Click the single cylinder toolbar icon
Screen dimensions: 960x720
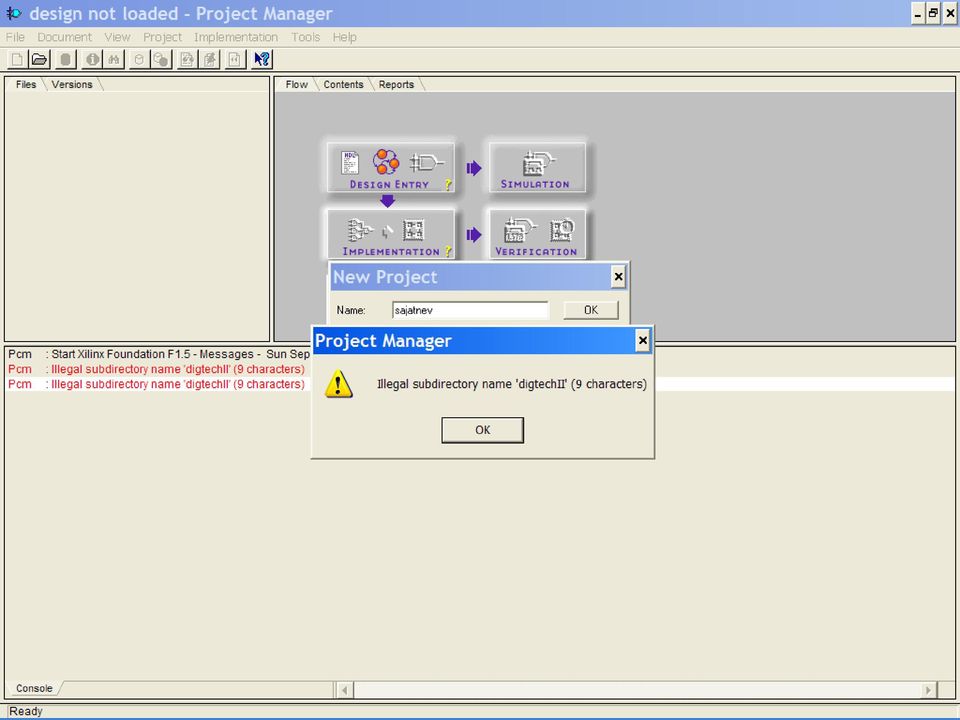pyautogui.click(x=139, y=59)
